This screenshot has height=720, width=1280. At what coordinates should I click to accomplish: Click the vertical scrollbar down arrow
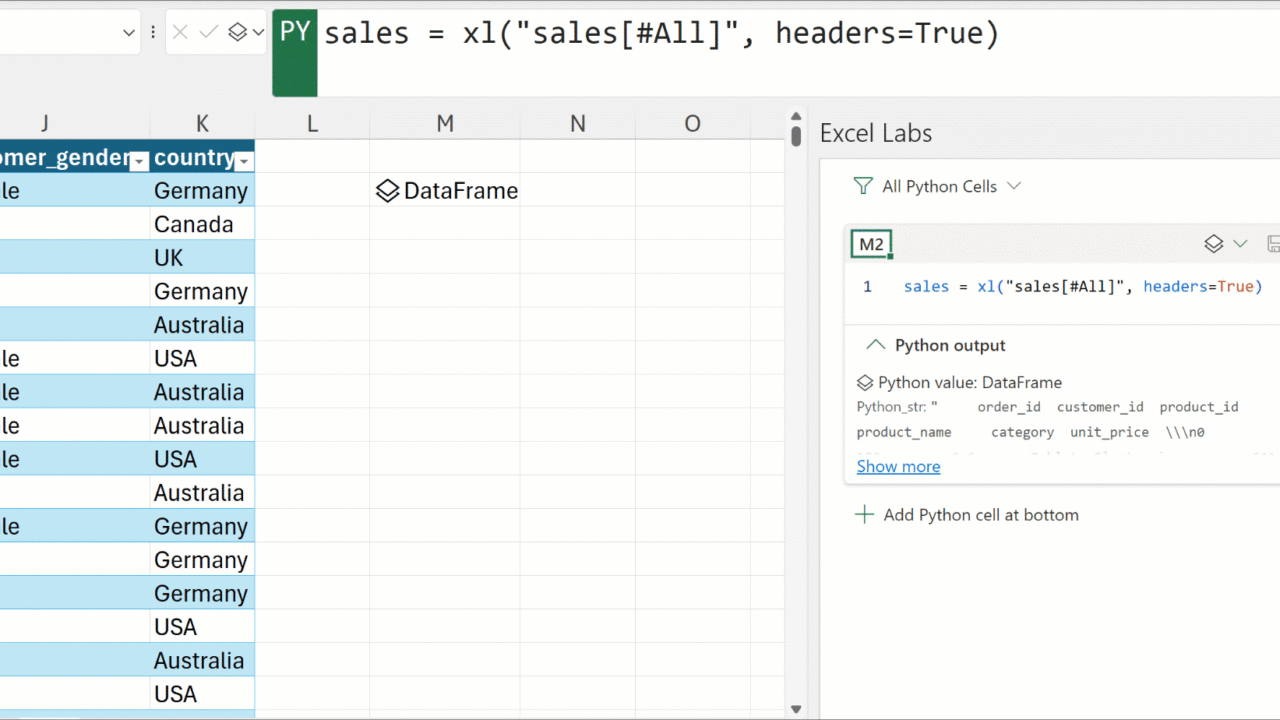796,709
